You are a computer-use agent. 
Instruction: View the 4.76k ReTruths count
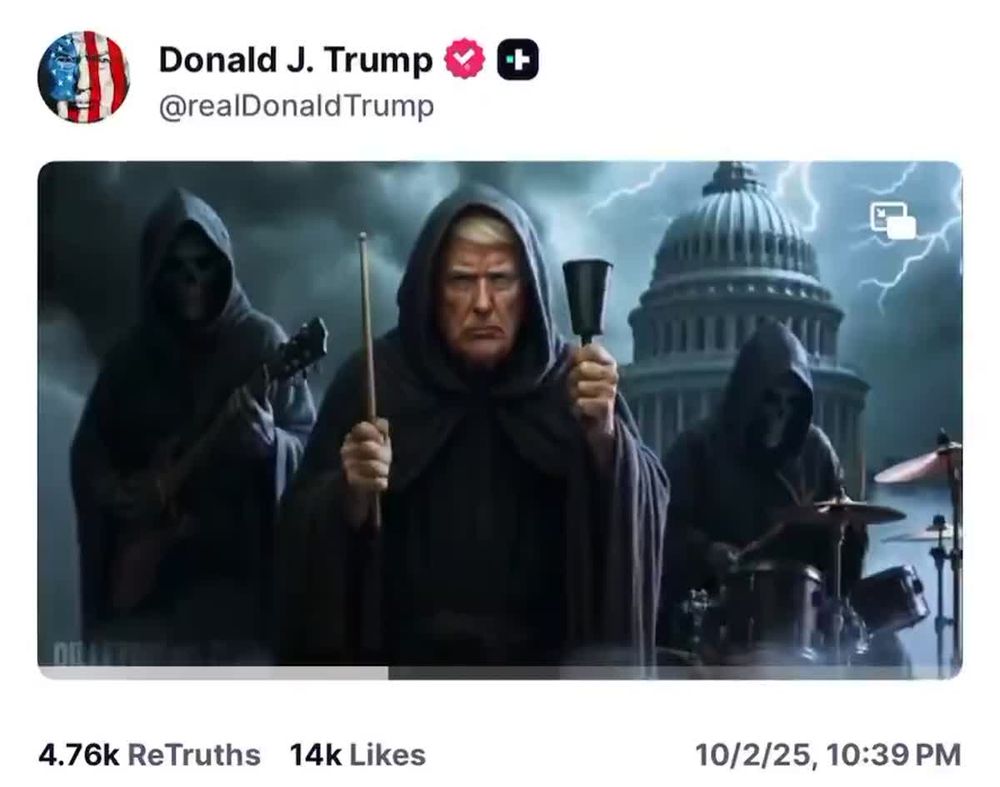pos(79,755)
